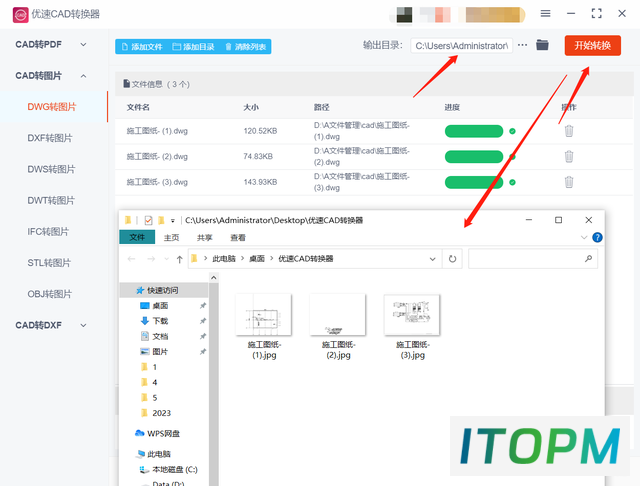The height and width of the screenshot is (486, 640).
Task: Click 此电脑 in Explorer breadcrumb
Action: pyautogui.click(x=224, y=259)
